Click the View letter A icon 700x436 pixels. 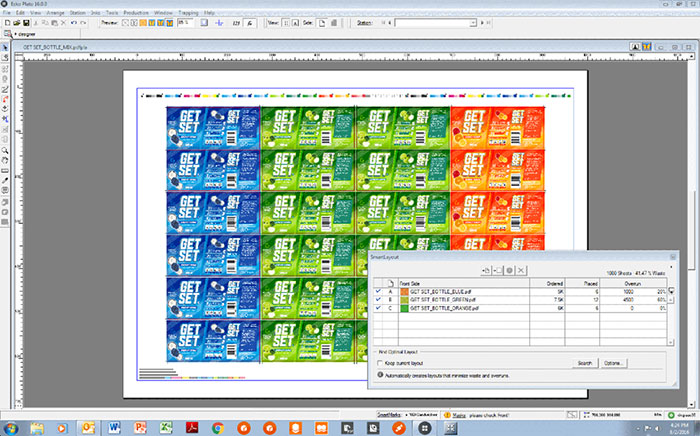click(295, 23)
